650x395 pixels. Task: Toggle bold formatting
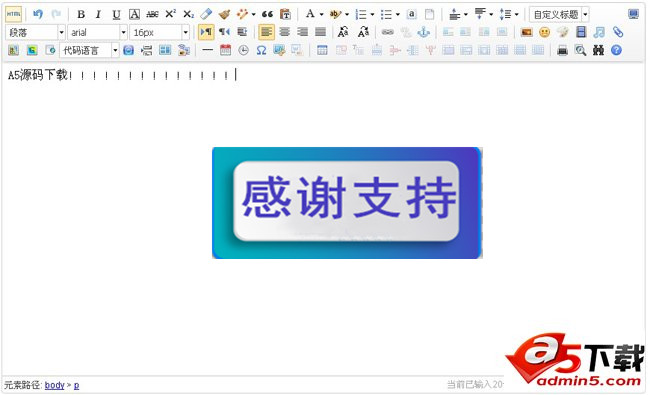pyautogui.click(x=81, y=15)
